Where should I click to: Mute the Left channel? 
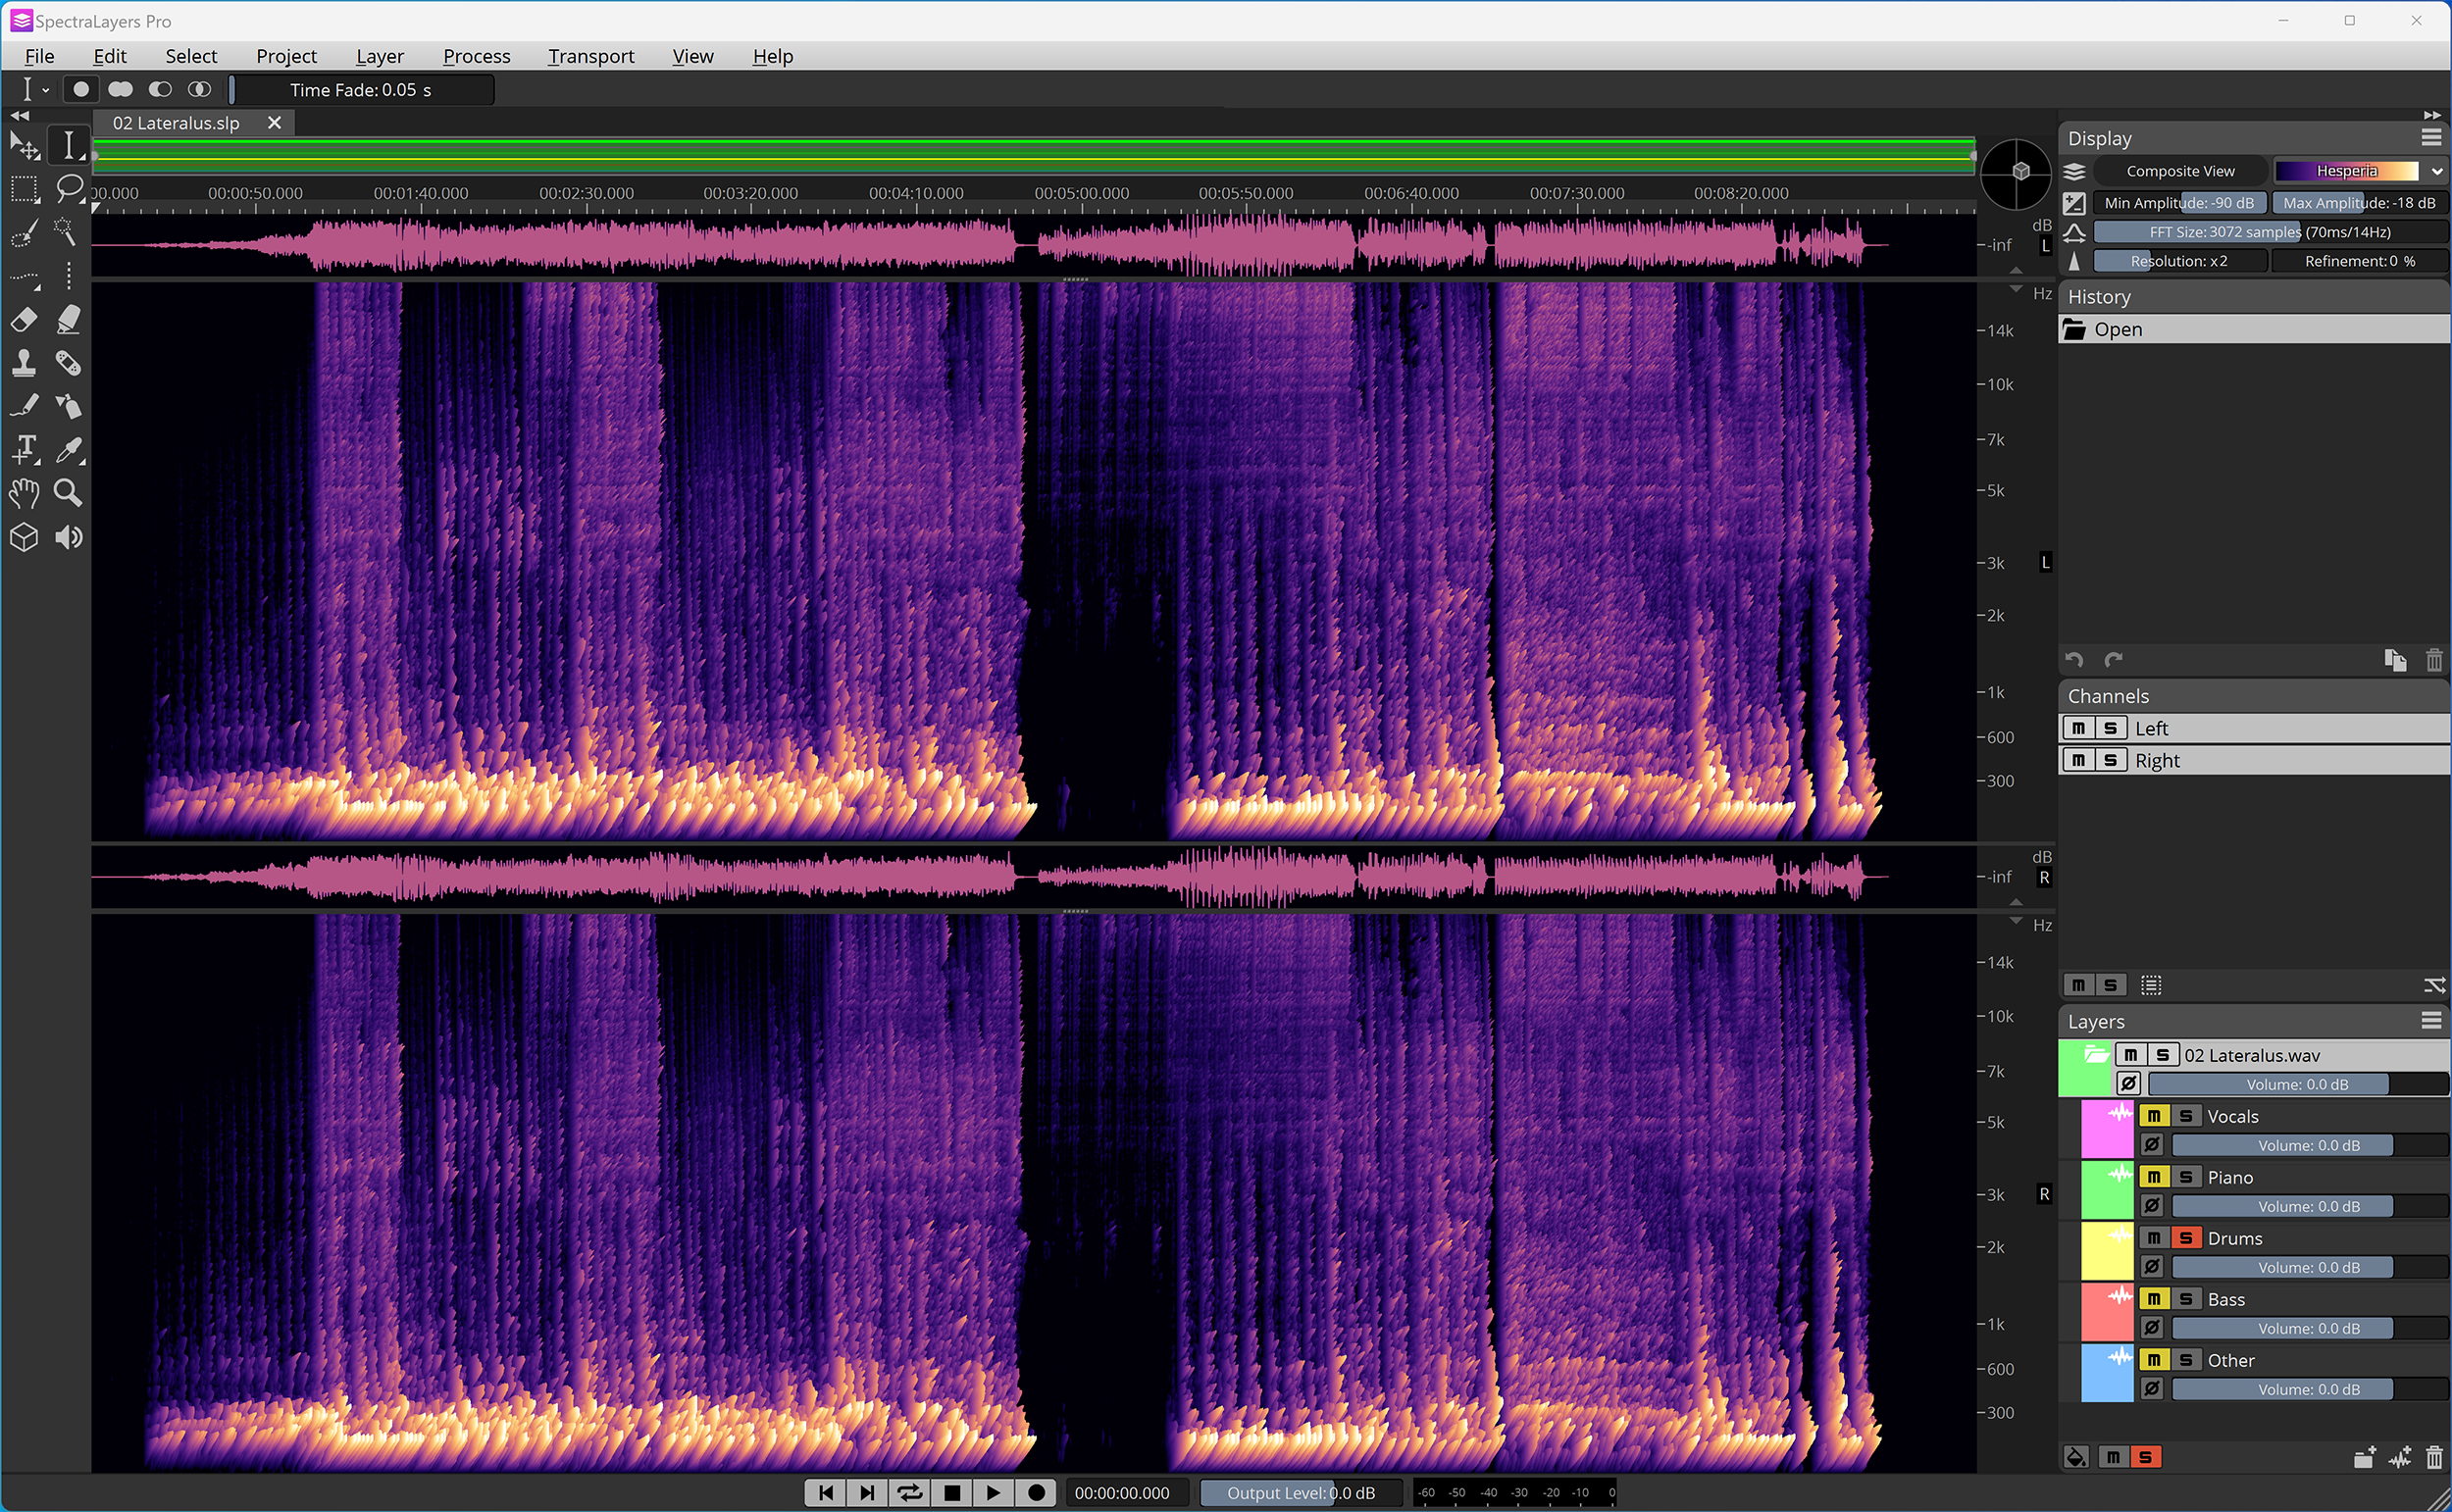point(2078,728)
